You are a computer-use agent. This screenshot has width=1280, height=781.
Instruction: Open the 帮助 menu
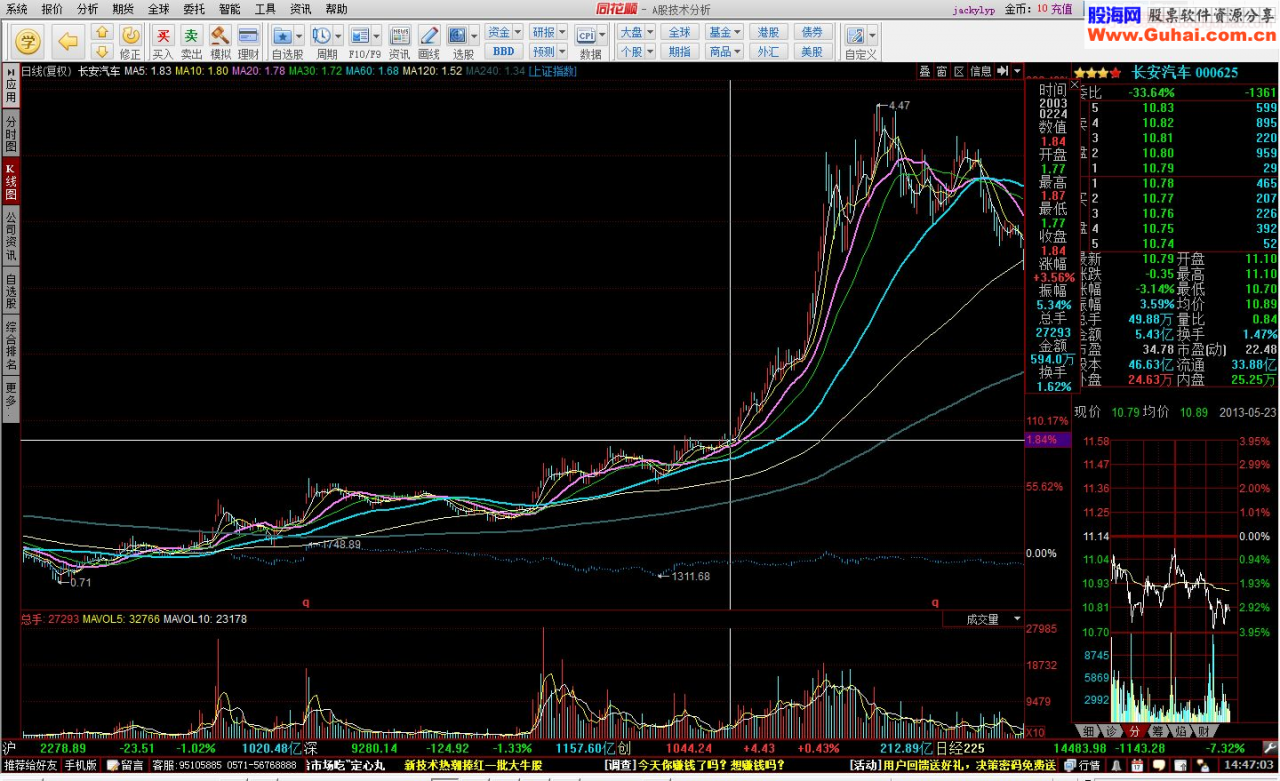[336, 9]
